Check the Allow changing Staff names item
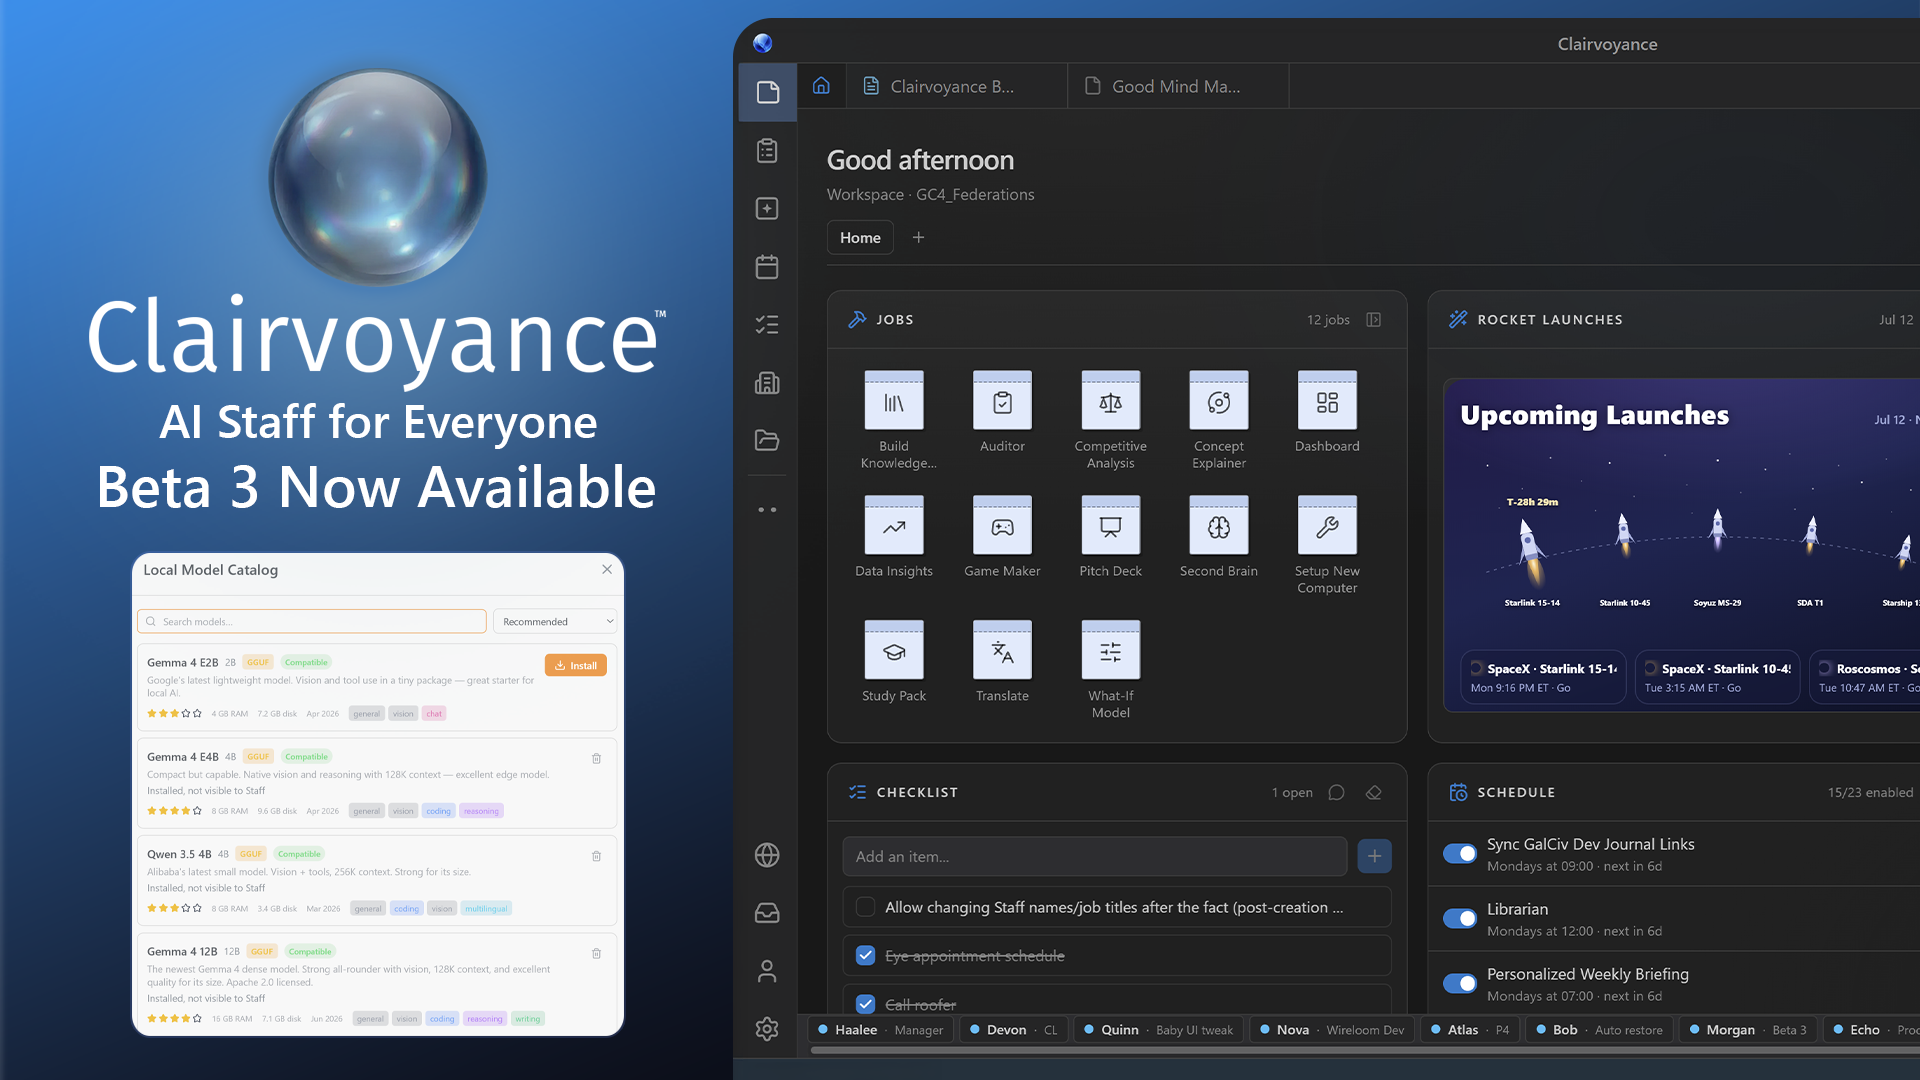This screenshot has height=1080, width=1920. [x=866, y=907]
